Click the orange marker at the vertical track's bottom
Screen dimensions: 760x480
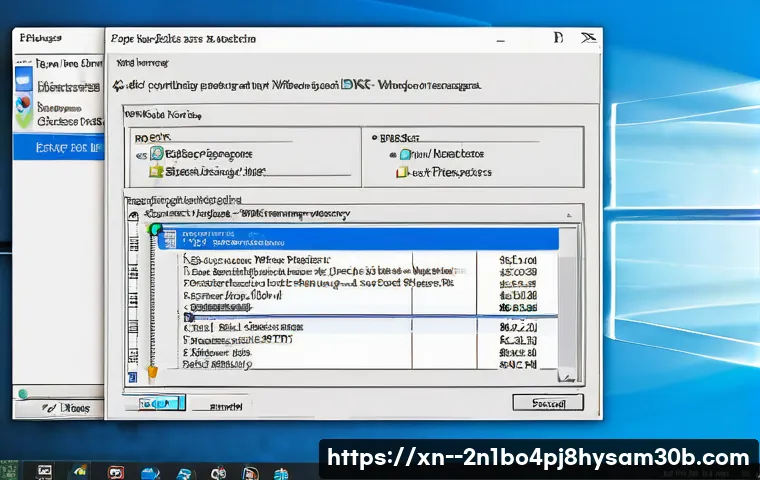153,372
